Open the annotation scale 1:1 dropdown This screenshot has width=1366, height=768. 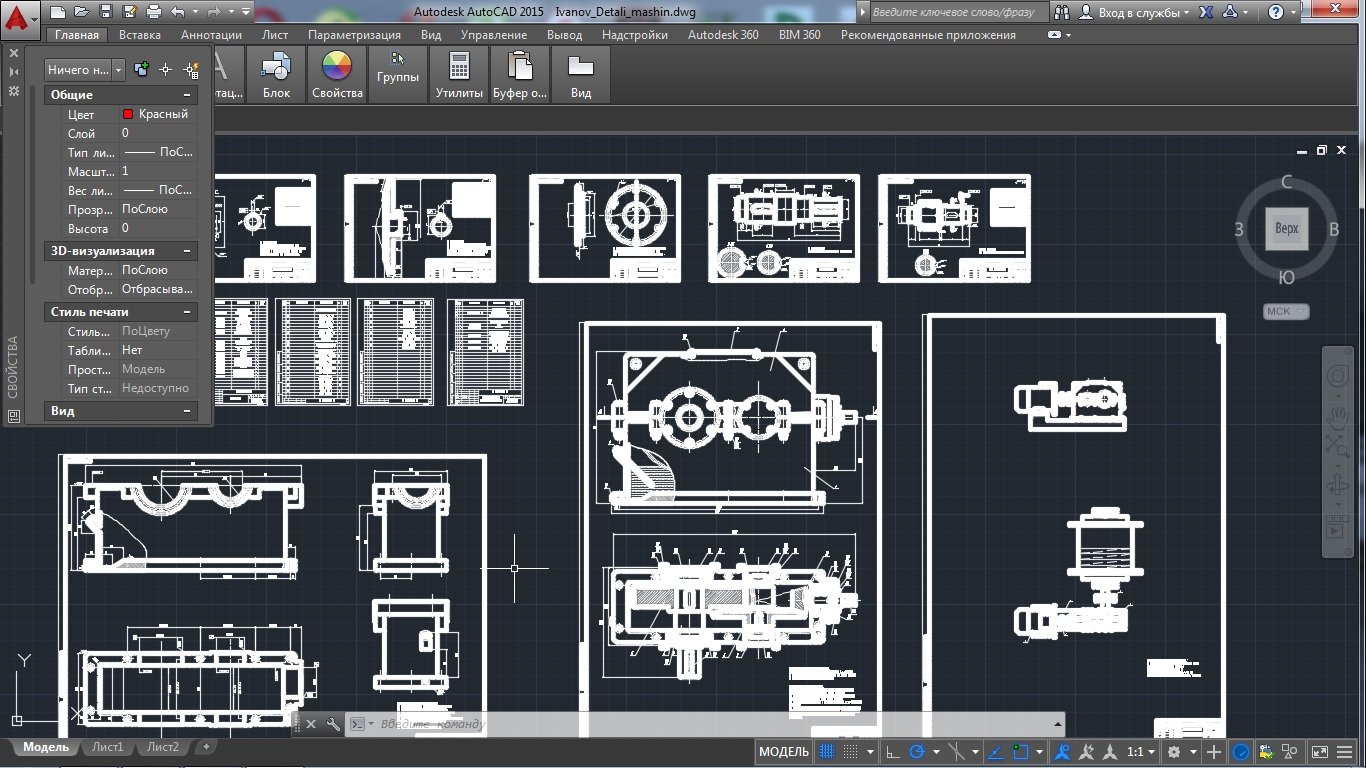1140,752
